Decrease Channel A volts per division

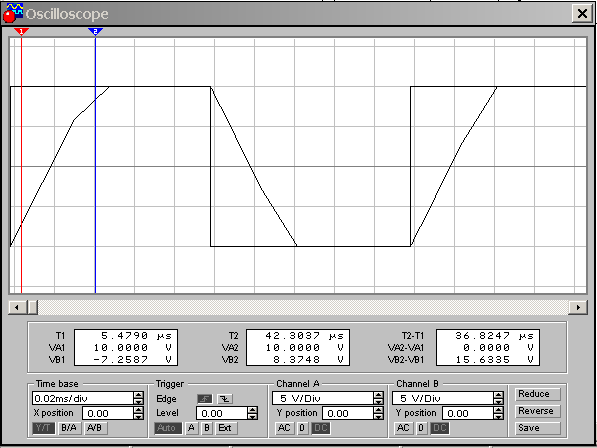(x=378, y=402)
